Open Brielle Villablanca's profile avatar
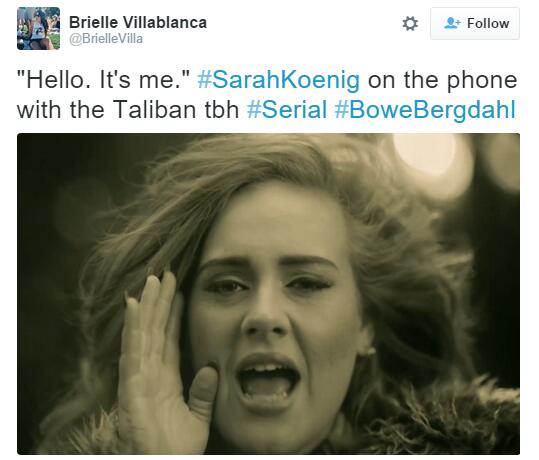Image resolution: width=539 pixels, height=460 pixels. (x=38, y=29)
